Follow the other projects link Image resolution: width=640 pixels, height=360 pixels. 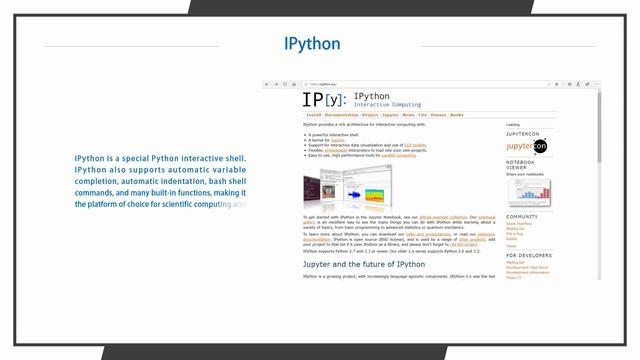pyautogui.click(x=472, y=240)
